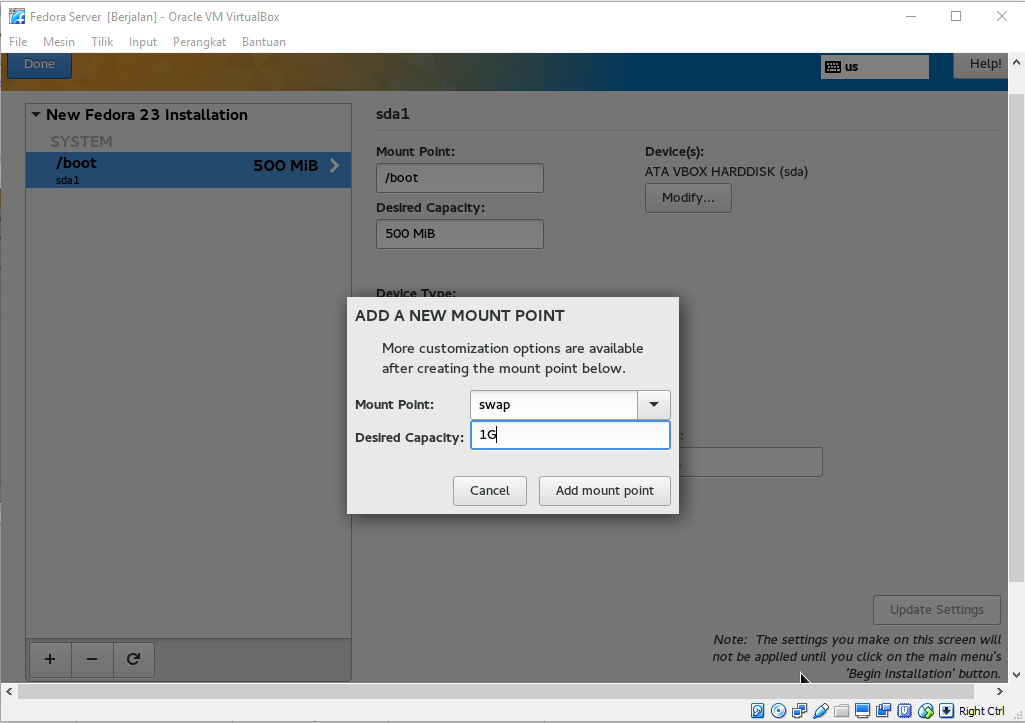This screenshot has height=723, width=1025.
Task: Click the plus icon to add a partition
Action: click(50, 659)
